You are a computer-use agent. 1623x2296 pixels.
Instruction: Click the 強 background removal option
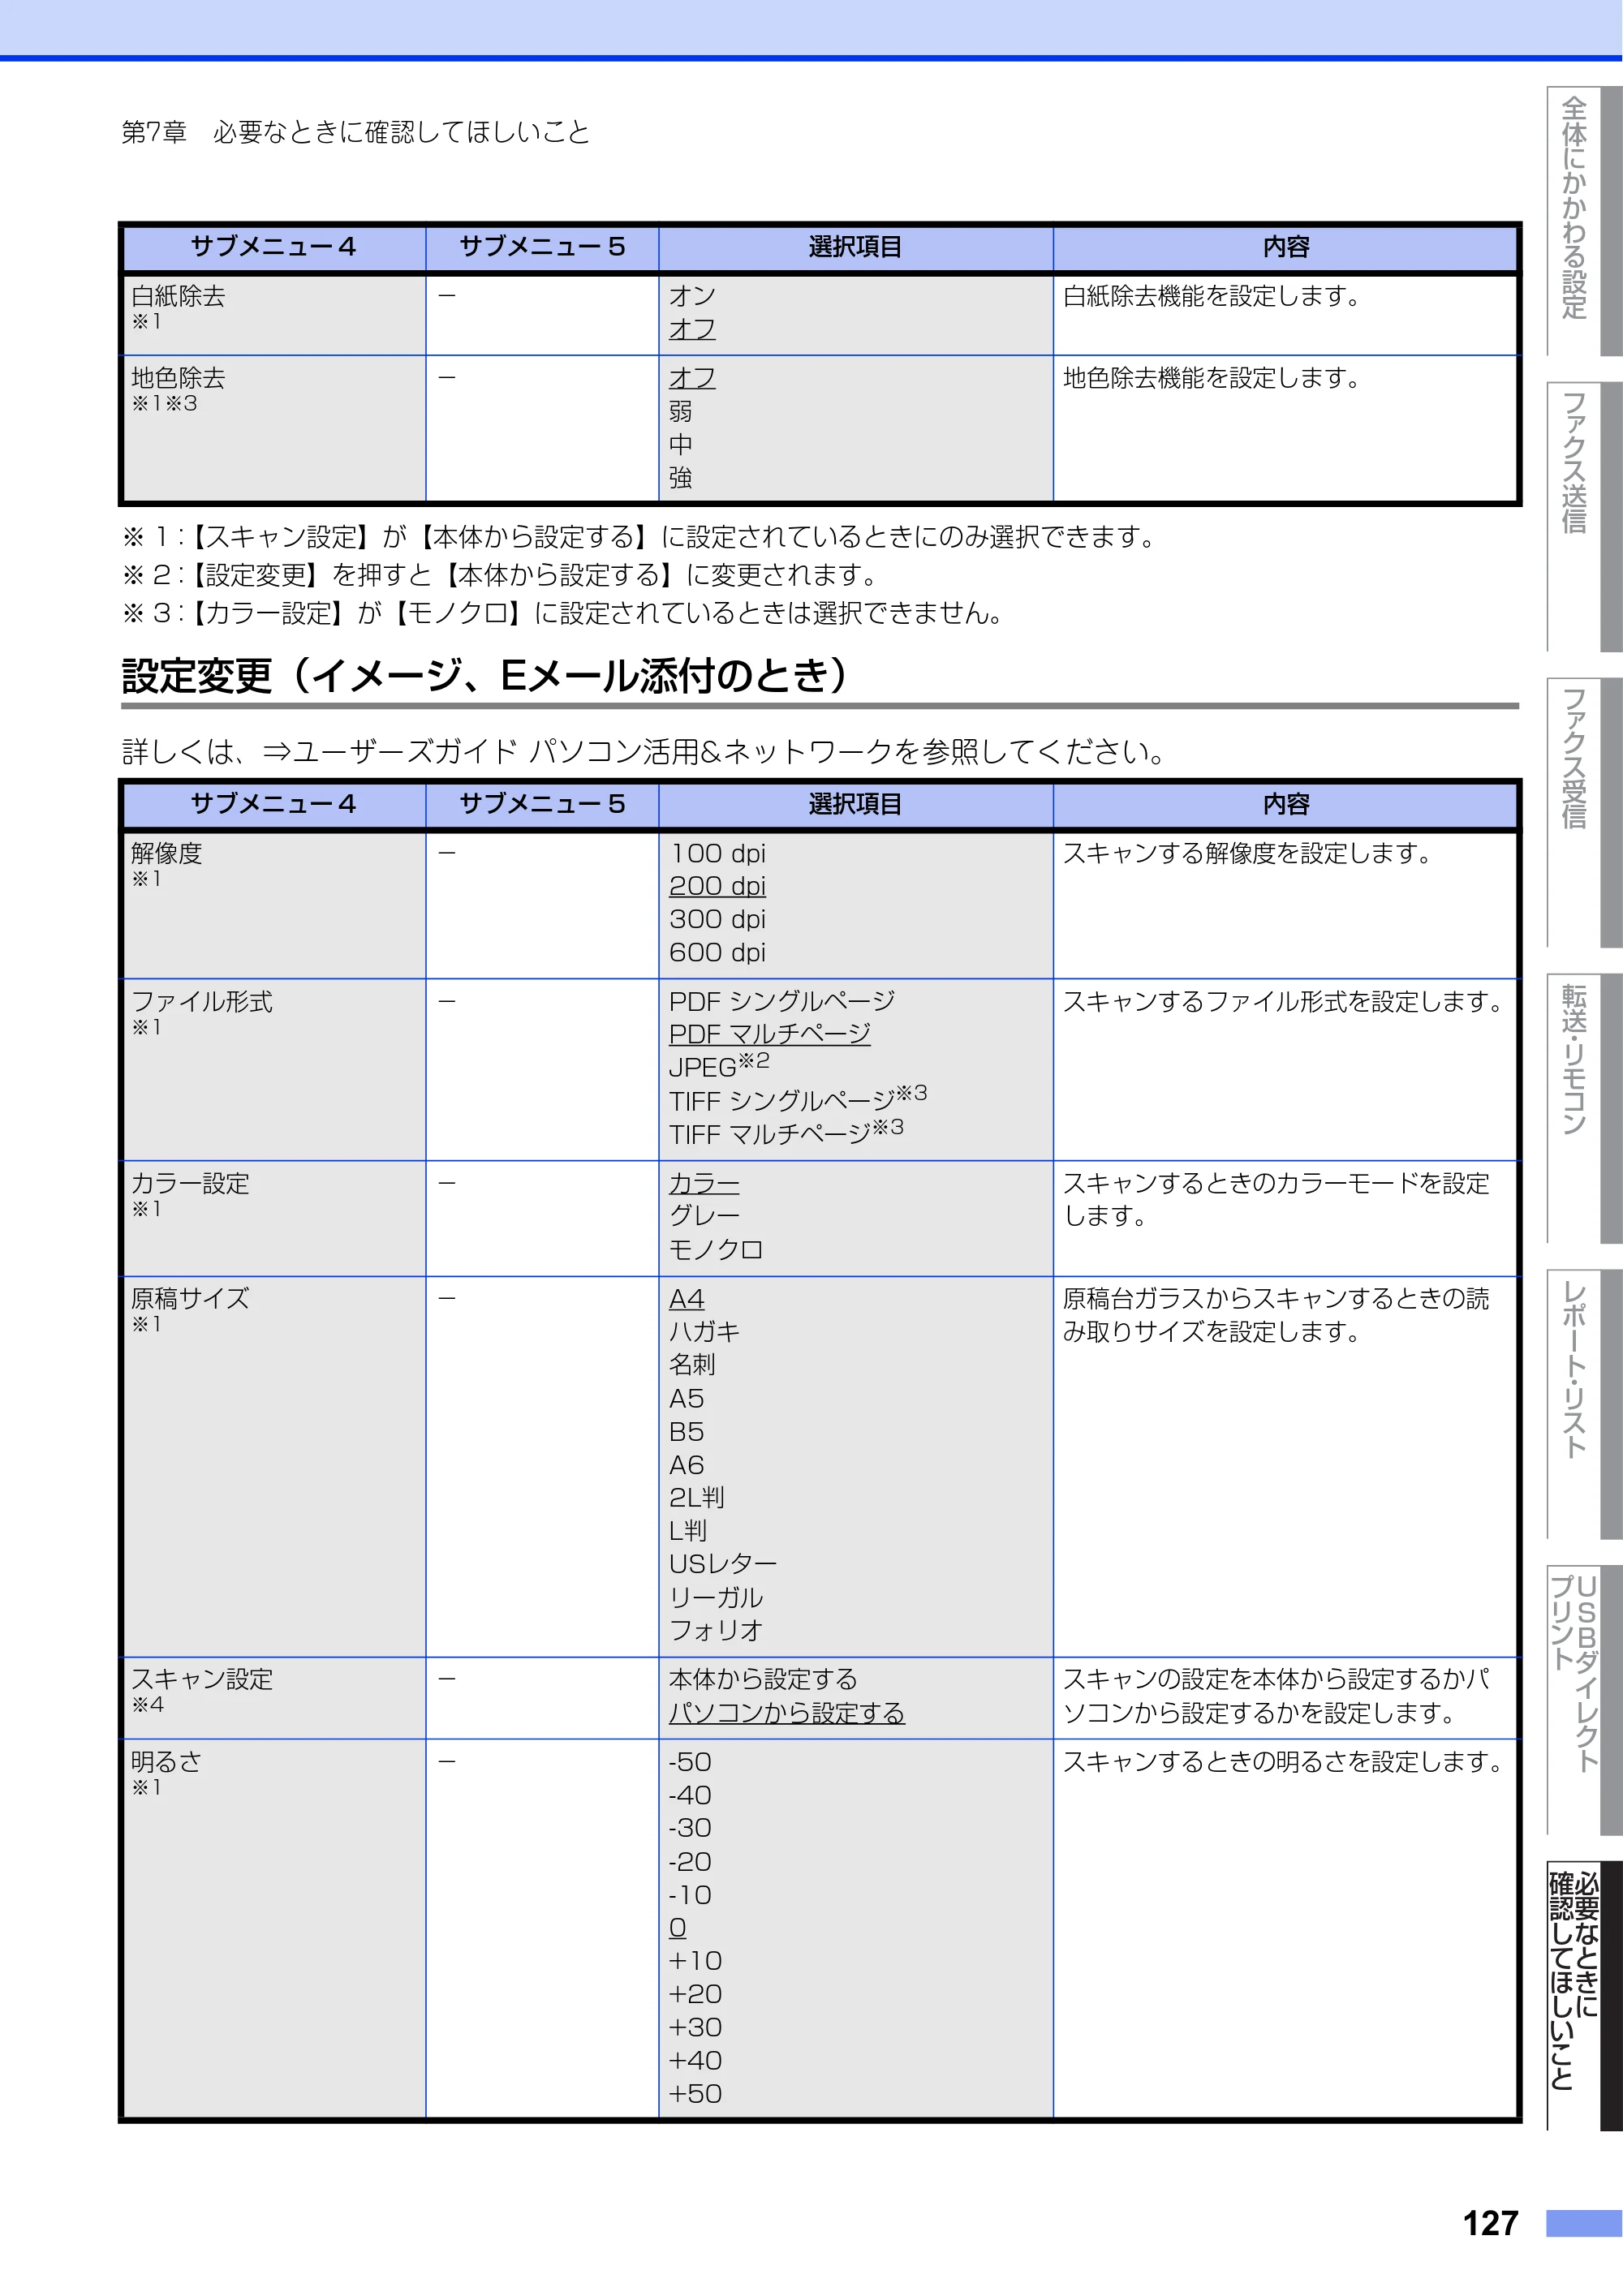coord(681,478)
